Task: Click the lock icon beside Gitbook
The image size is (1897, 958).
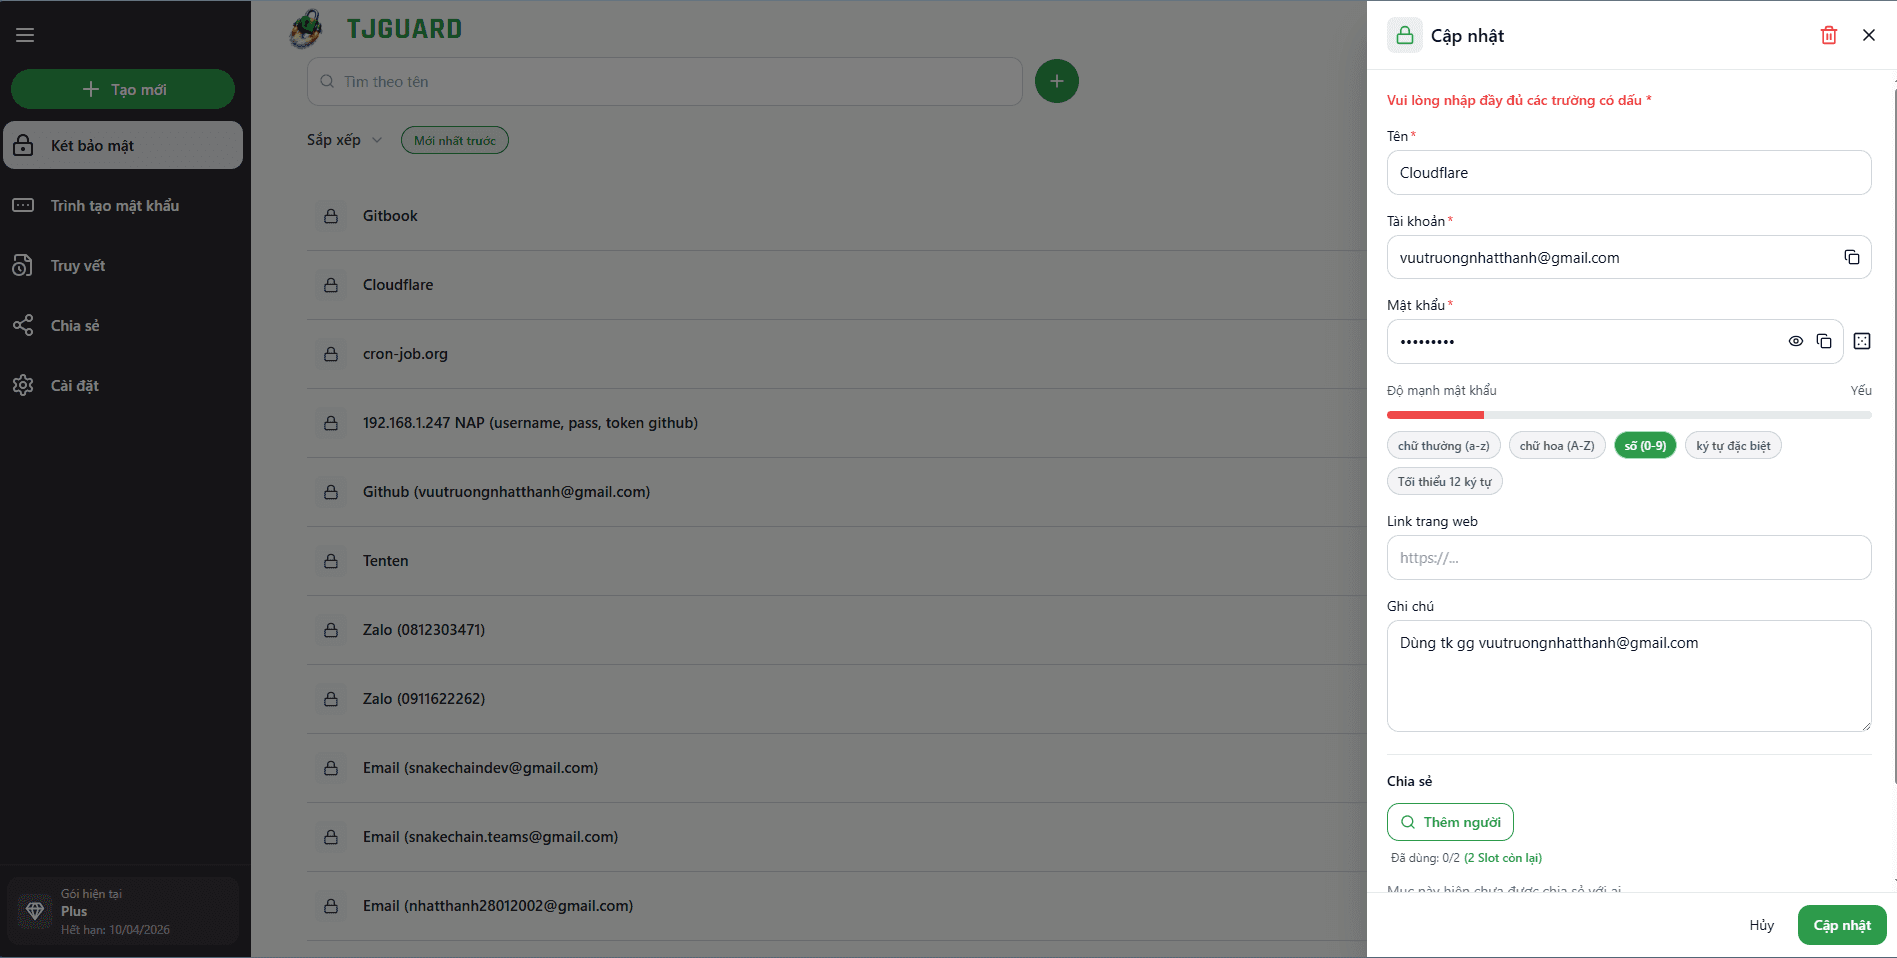Action: click(331, 216)
